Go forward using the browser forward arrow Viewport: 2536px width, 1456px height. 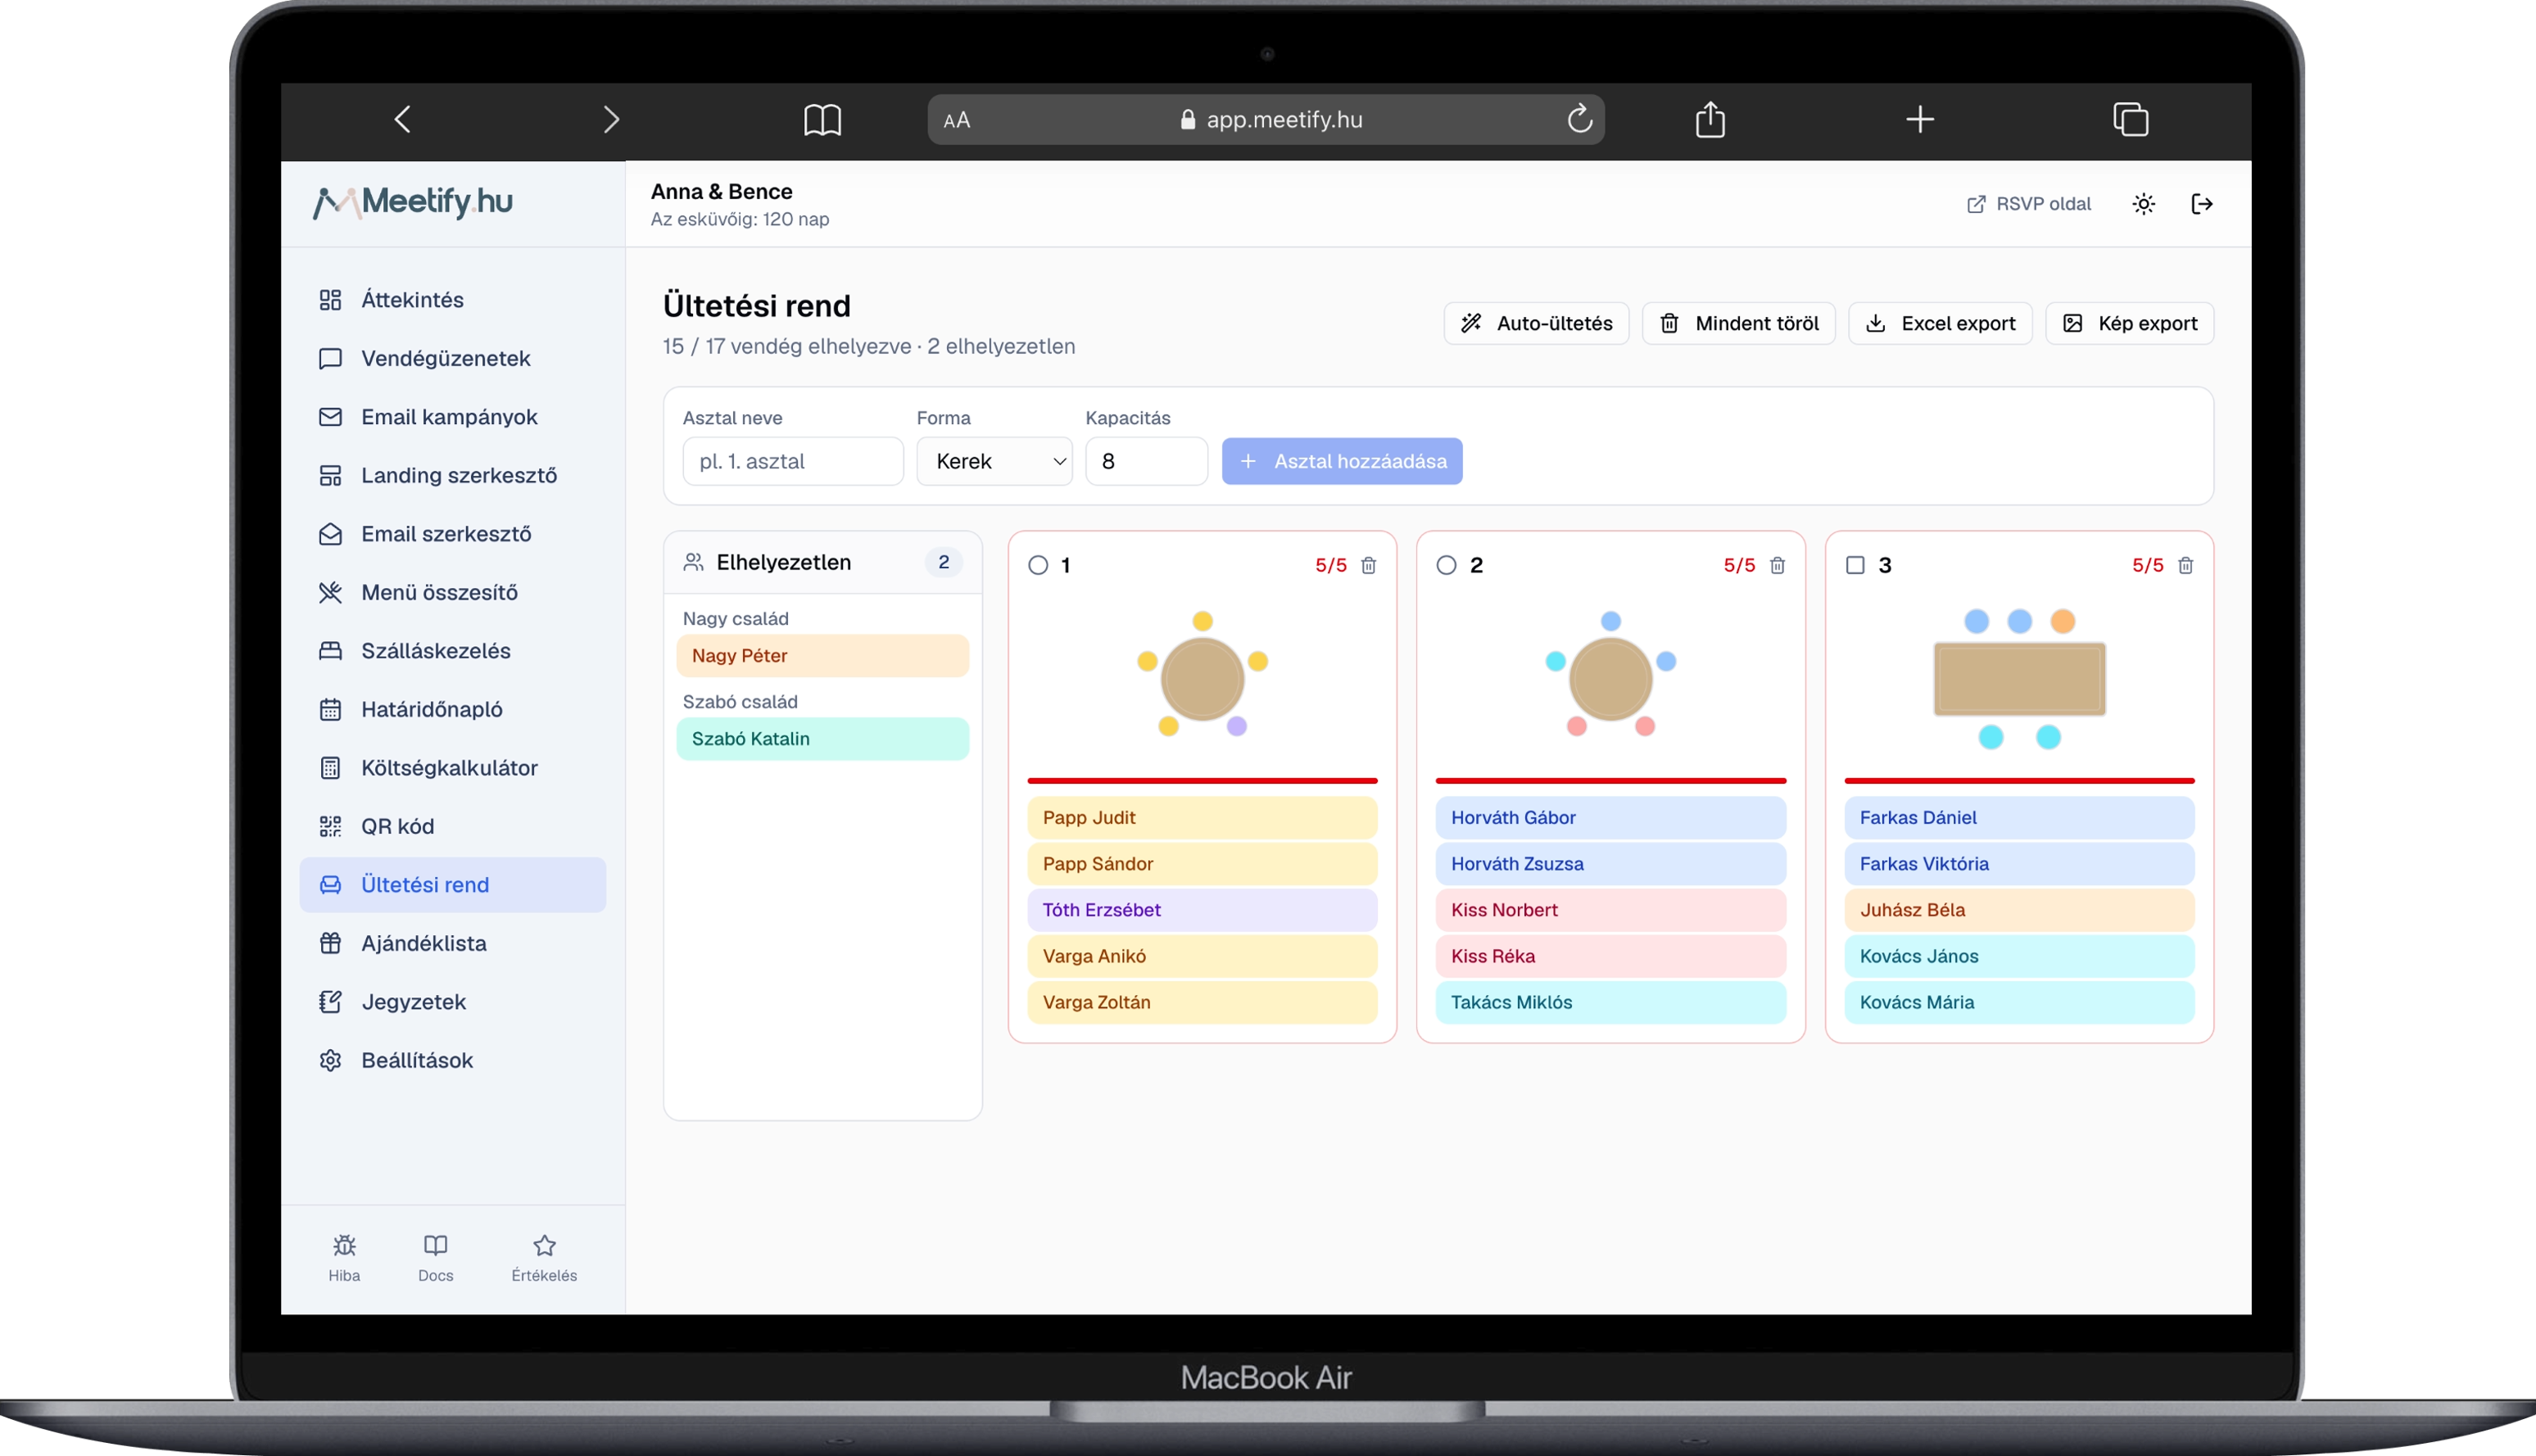[611, 120]
